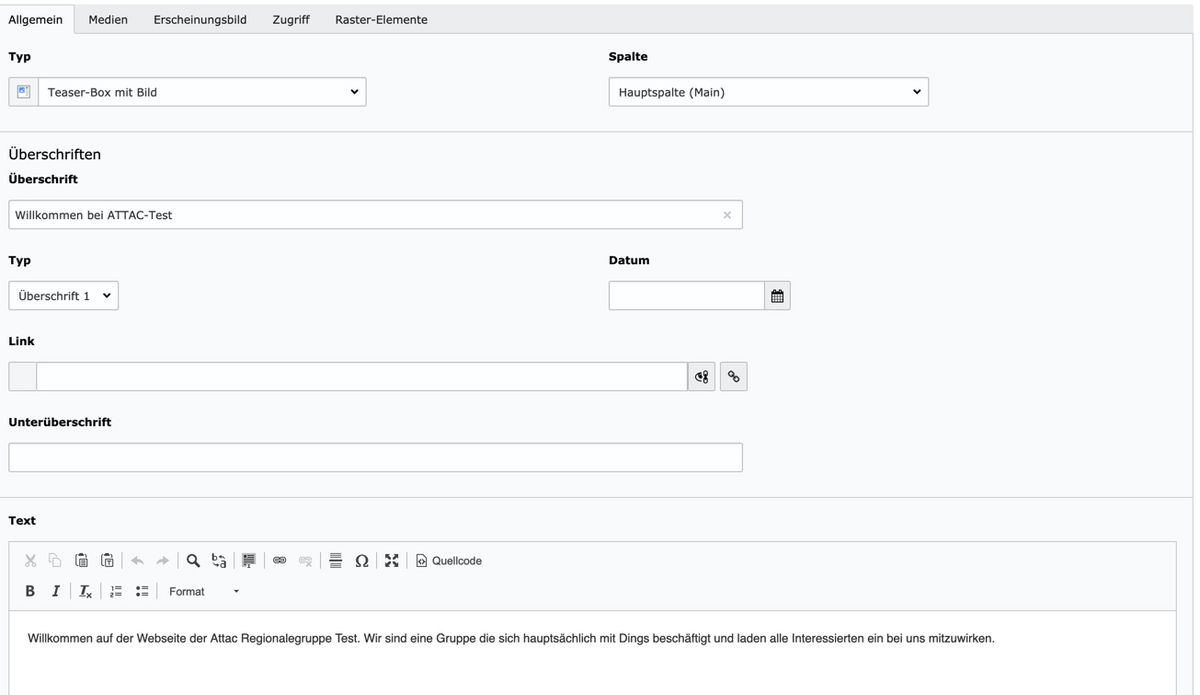Click the Cut icon in editor toolbar

coord(30,561)
